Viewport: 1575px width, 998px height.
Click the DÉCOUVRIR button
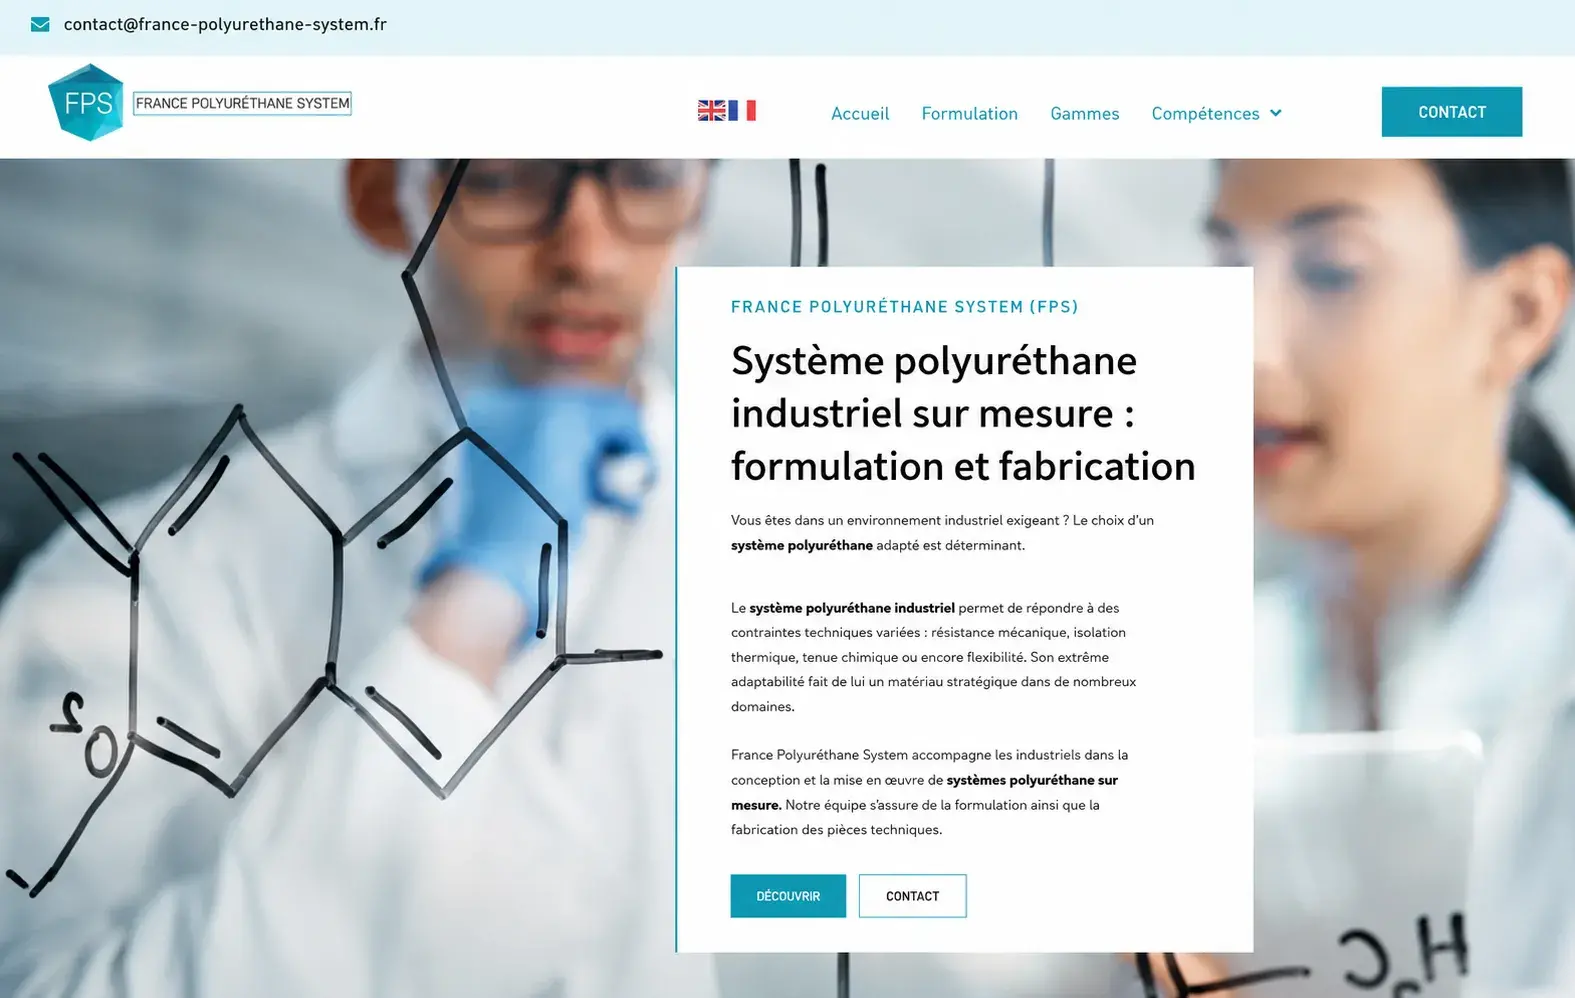coord(788,896)
